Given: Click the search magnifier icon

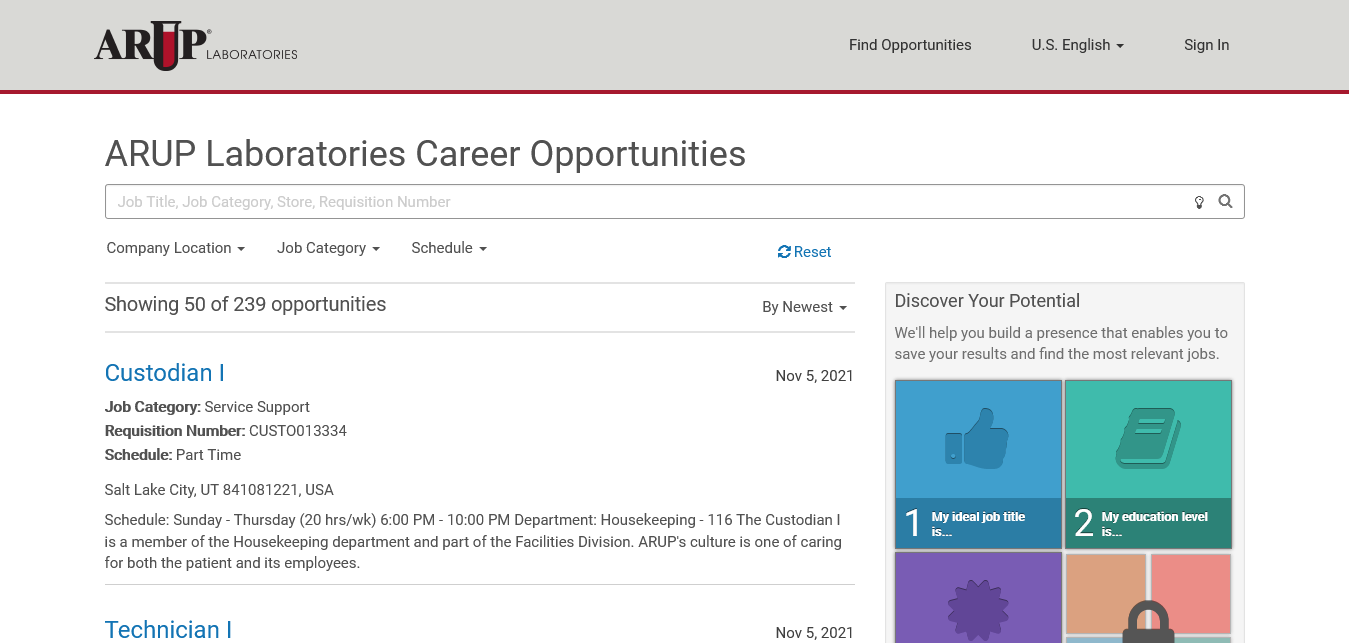Looking at the screenshot, I should 1225,202.
